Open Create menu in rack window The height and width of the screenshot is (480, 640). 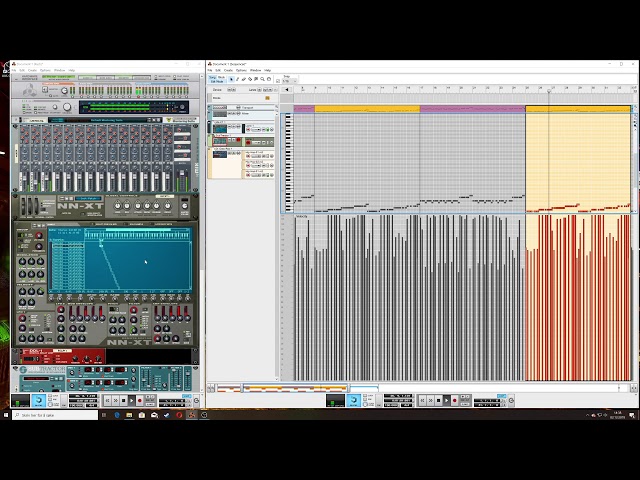coord(32,70)
